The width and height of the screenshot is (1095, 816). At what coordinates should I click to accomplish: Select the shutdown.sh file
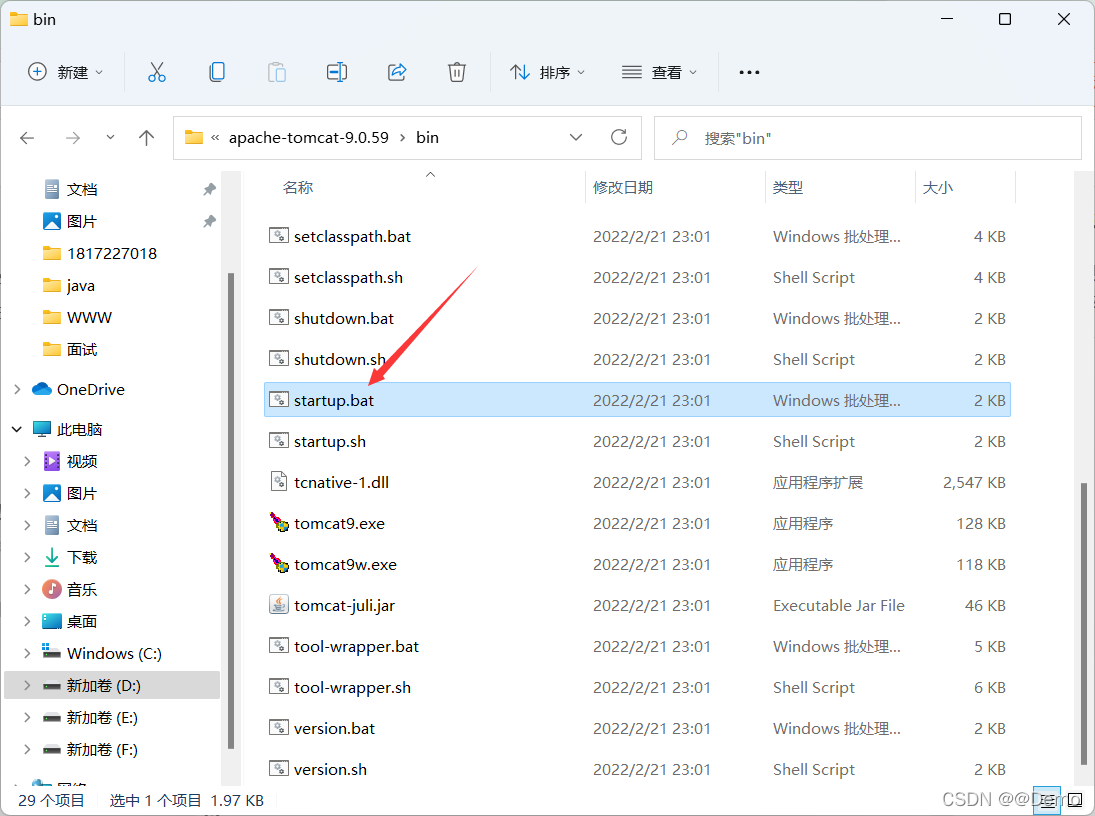tap(637, 359)
